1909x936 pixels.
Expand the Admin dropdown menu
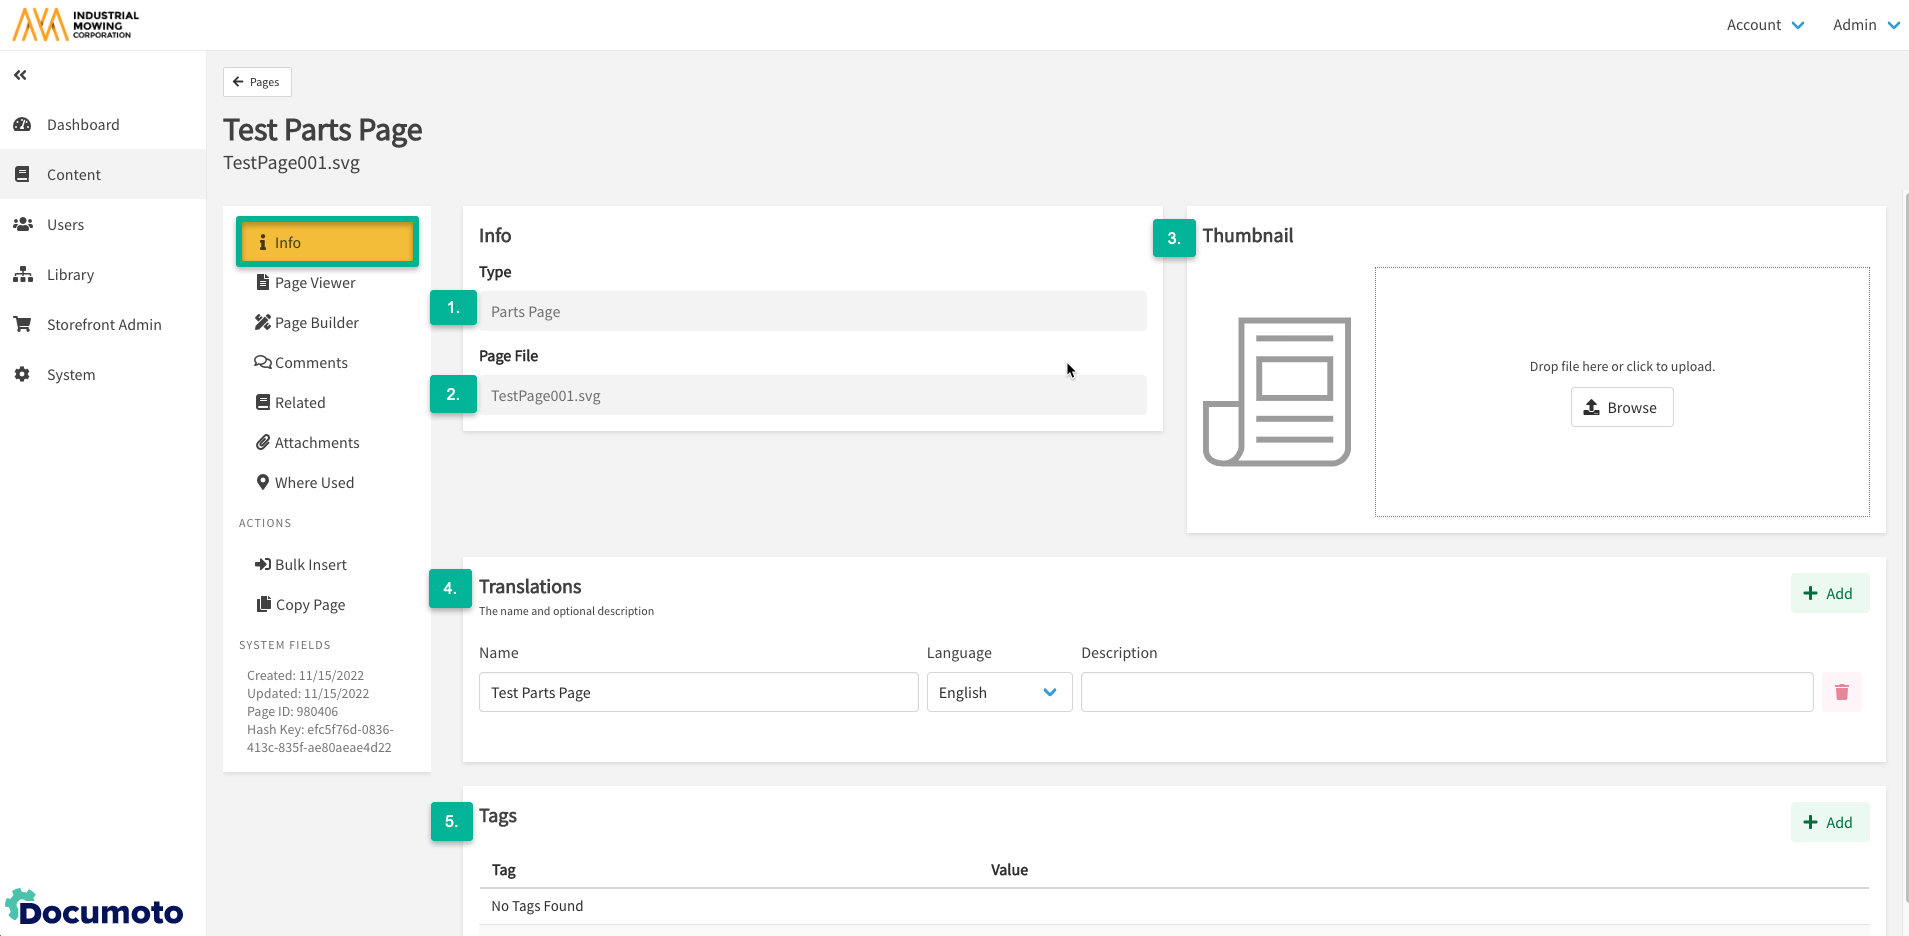pos(1865,25)
